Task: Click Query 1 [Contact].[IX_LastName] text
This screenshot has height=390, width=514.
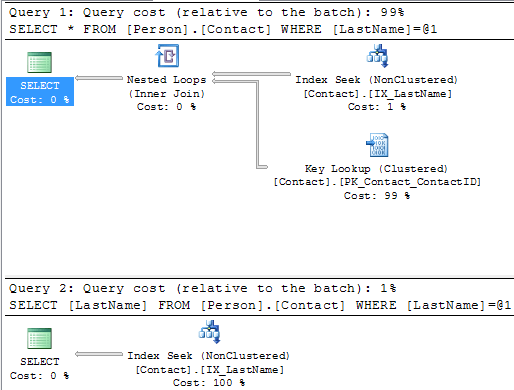Action: tap(377, 94)
